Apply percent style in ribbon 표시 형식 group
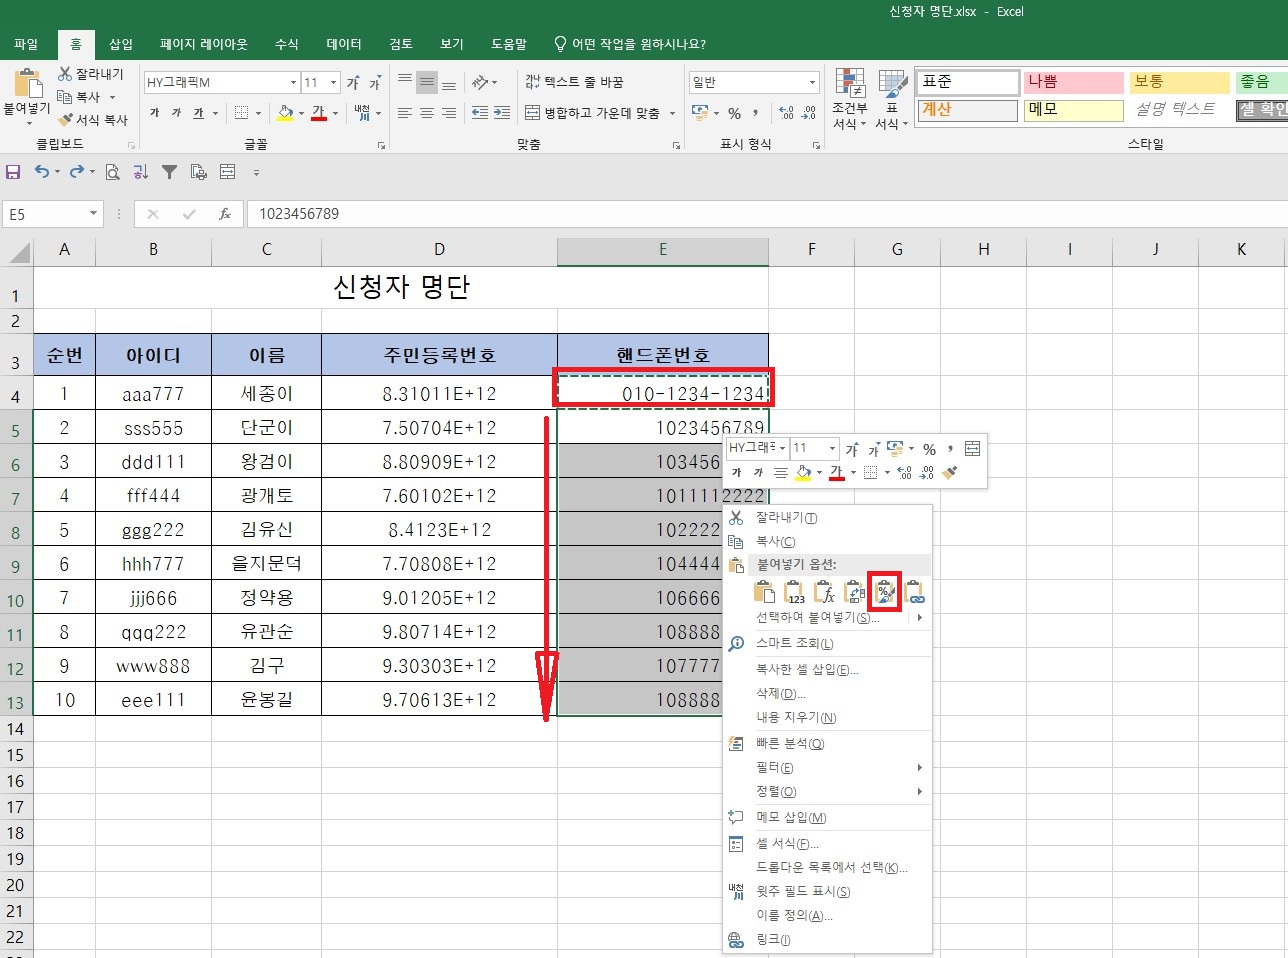Screen dimensions: 1288x958 click(x=734, y=113)
